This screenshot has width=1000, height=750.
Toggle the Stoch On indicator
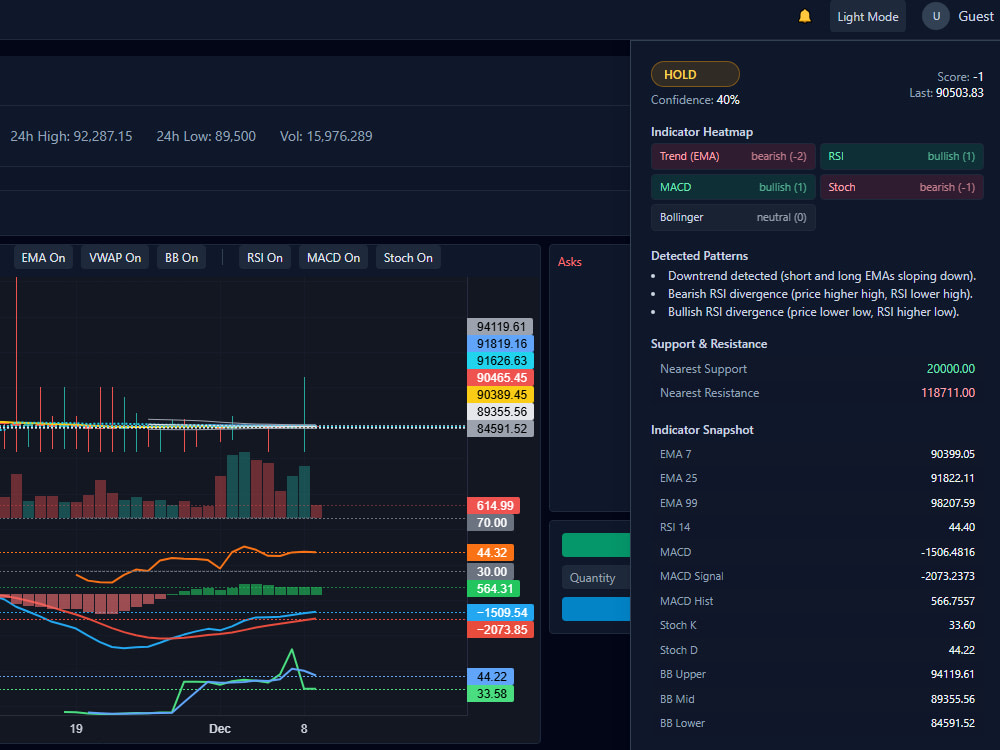[x=408, y=258]
